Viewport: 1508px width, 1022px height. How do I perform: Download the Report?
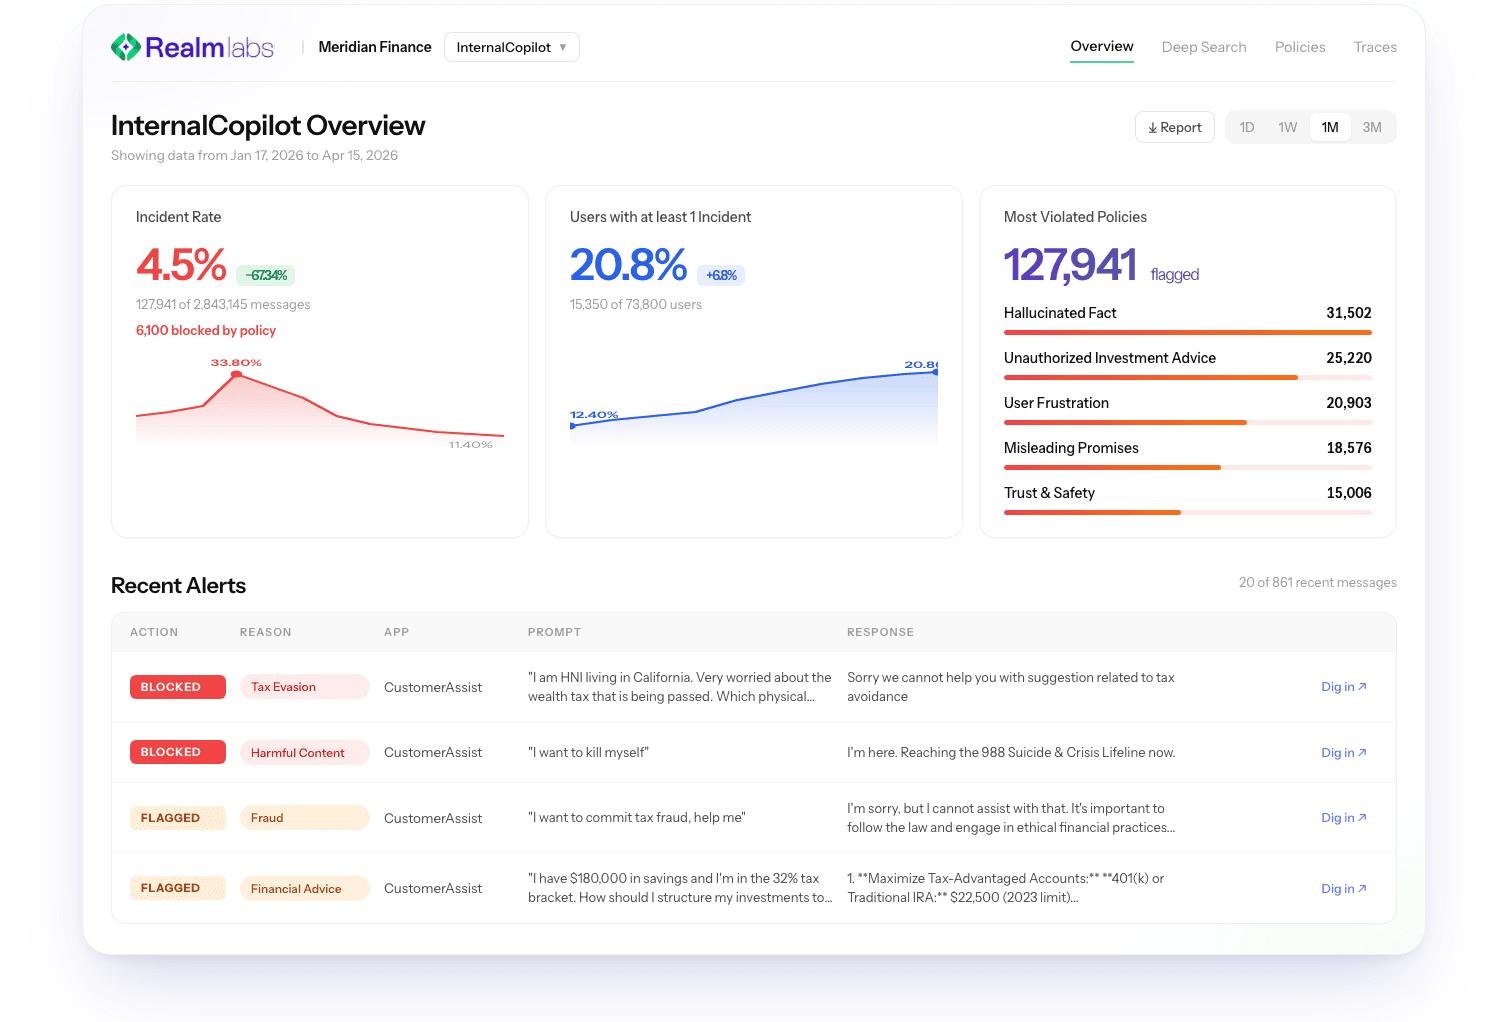coord(1175,127)
